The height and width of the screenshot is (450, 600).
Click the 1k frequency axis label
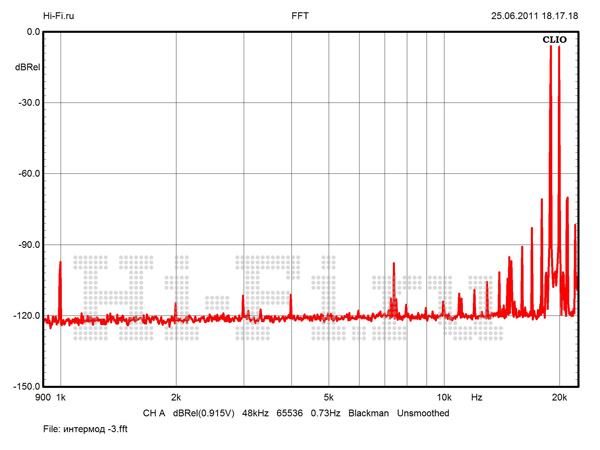coord(60,397)
